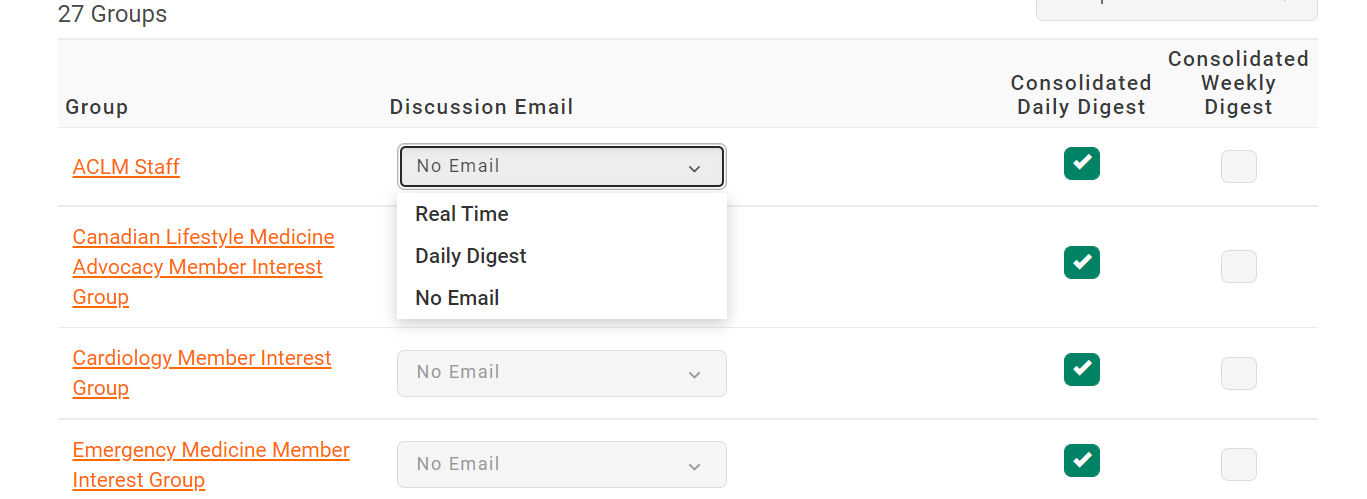
Task: Check ACLM Staff Consolidated Weekly Digest box
Action: tap(1238, 166)
